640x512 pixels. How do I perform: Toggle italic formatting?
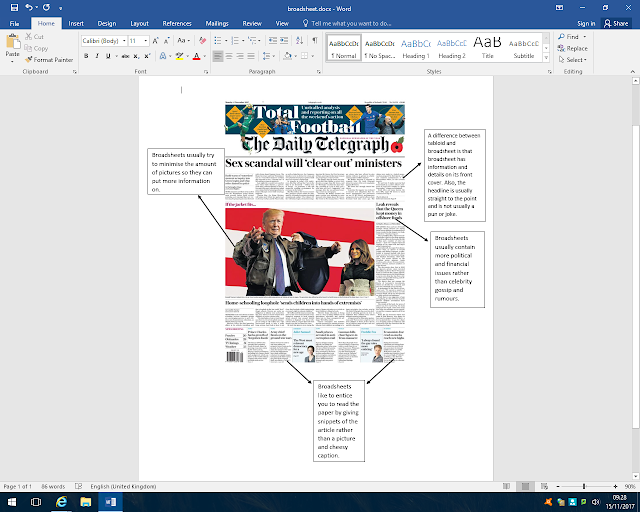pos(97,56)
